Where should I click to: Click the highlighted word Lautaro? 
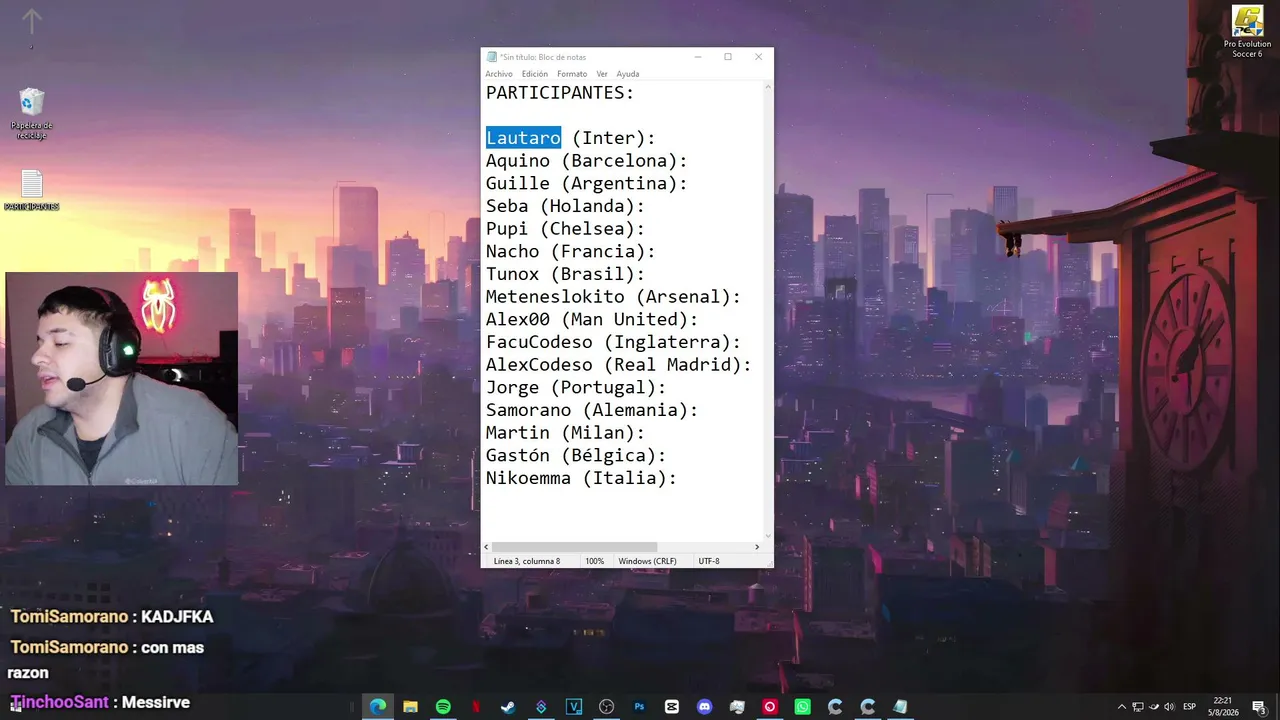[523, 138]
